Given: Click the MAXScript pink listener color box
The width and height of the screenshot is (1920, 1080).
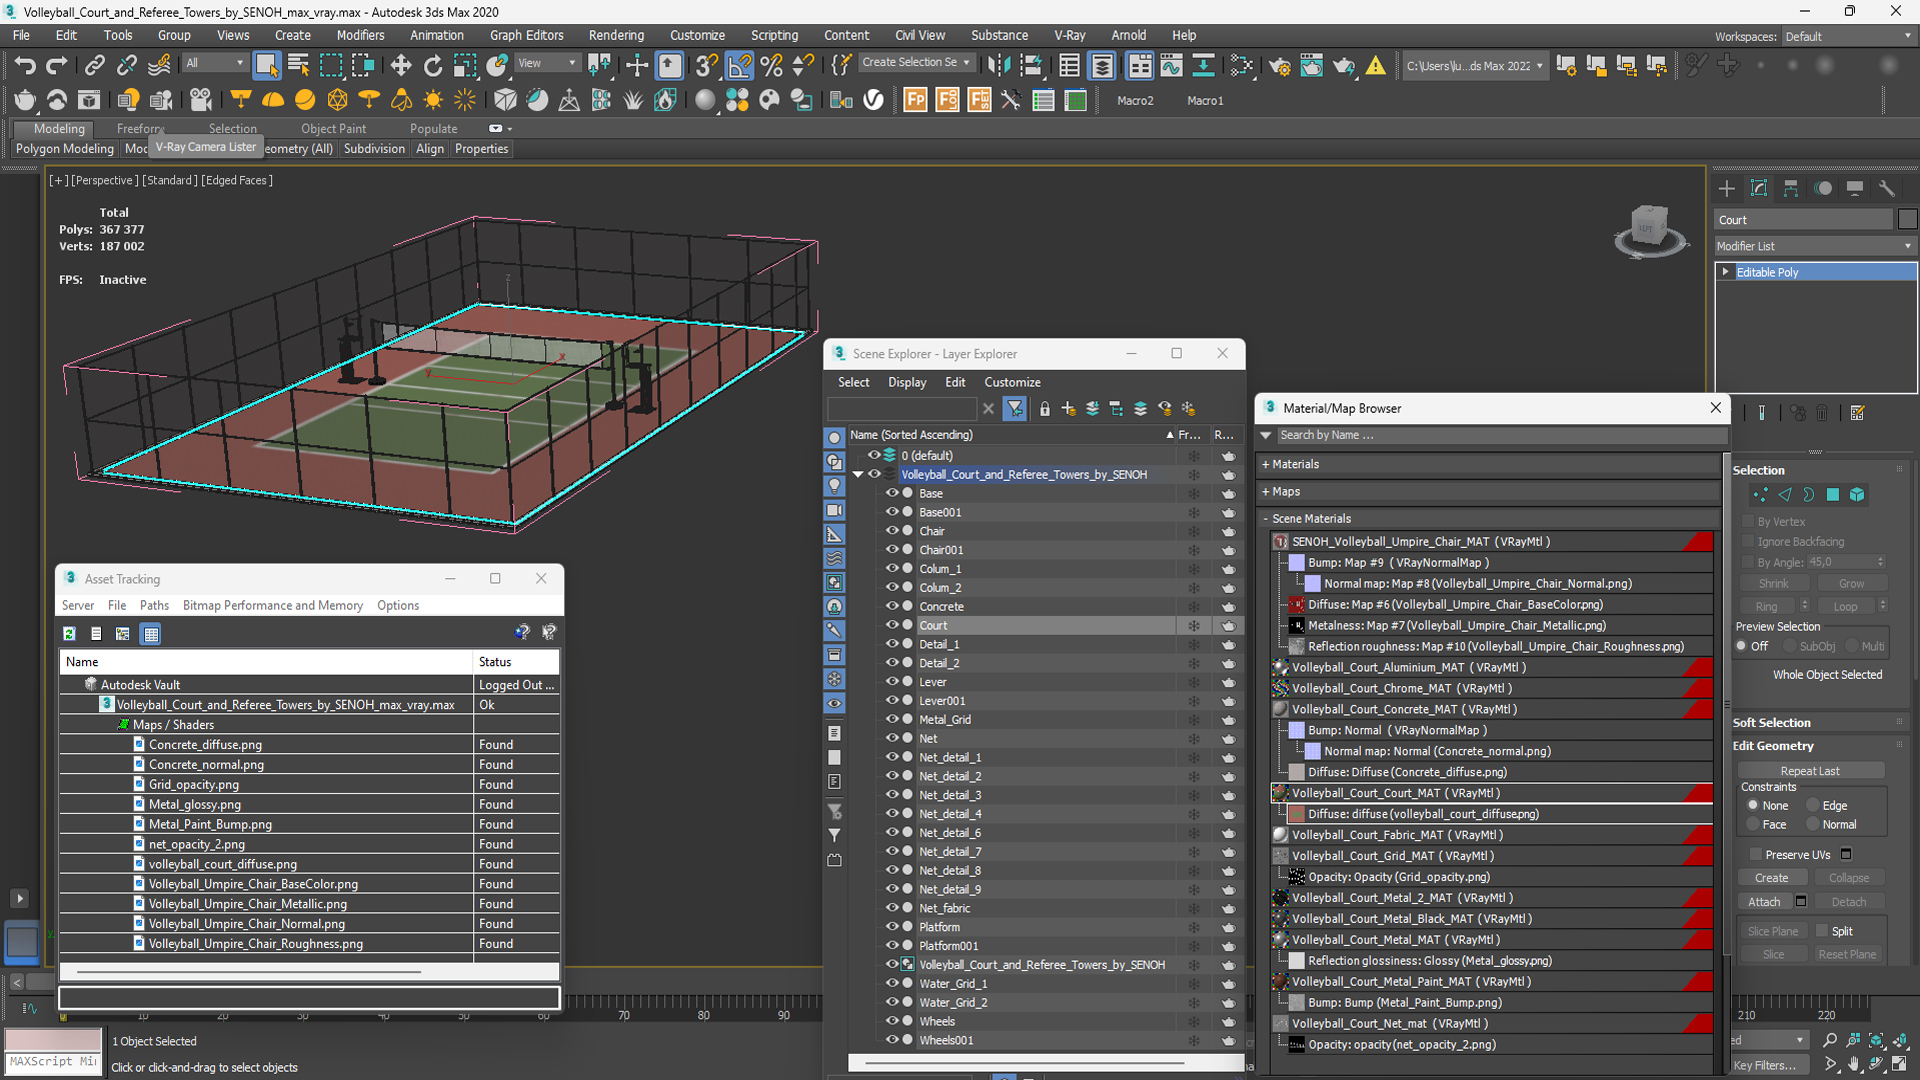Looking at the screenshot, I should click(53, 1040).
